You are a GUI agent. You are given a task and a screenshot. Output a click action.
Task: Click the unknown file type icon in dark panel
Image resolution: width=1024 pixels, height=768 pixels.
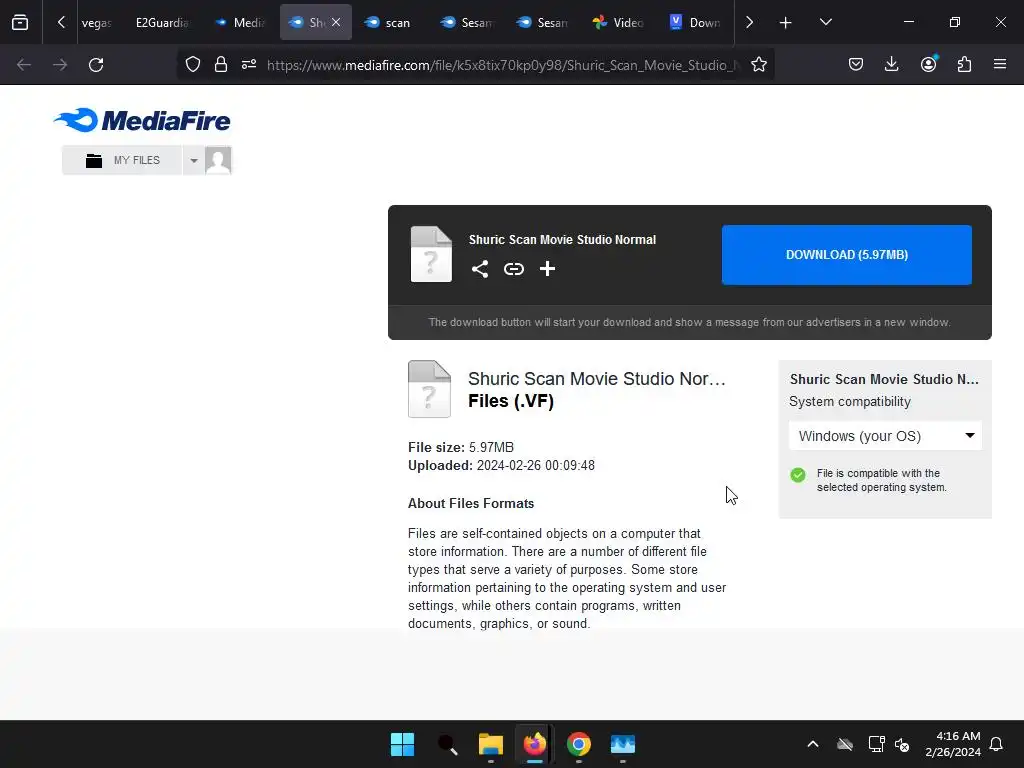(x=431, y=254)
